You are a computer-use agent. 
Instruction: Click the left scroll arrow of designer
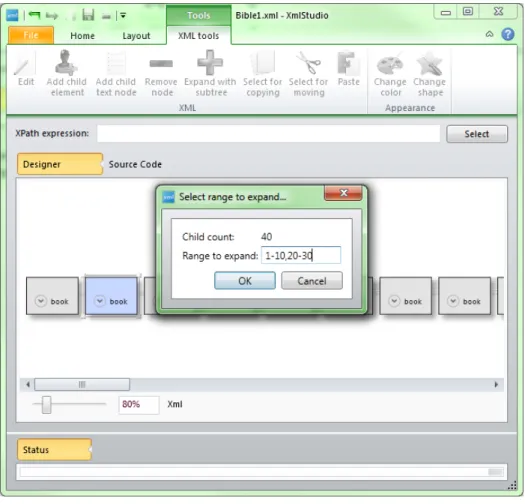click(x=28, y=384)
